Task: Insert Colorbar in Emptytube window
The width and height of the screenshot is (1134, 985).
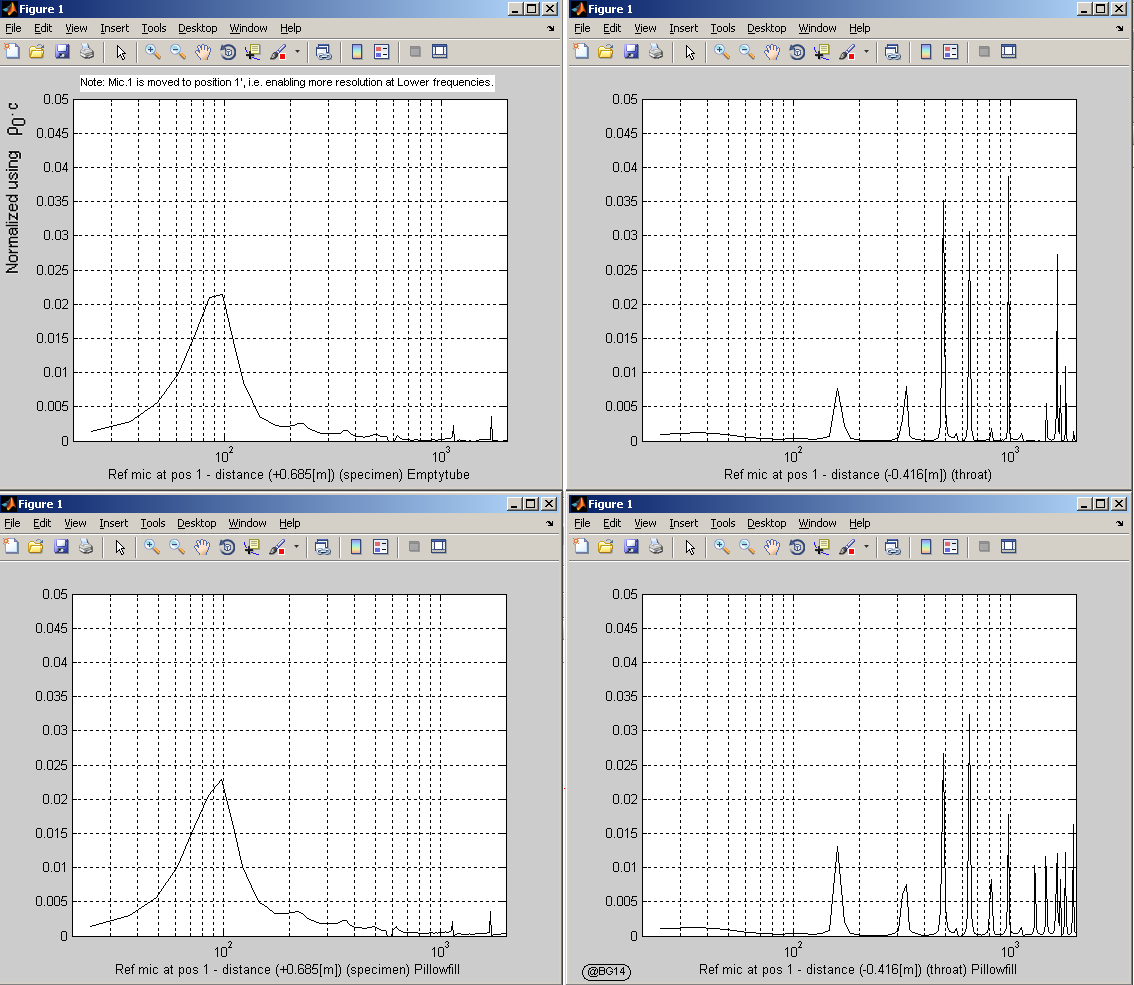Action: pyautogui.click(x=357, y=51)
